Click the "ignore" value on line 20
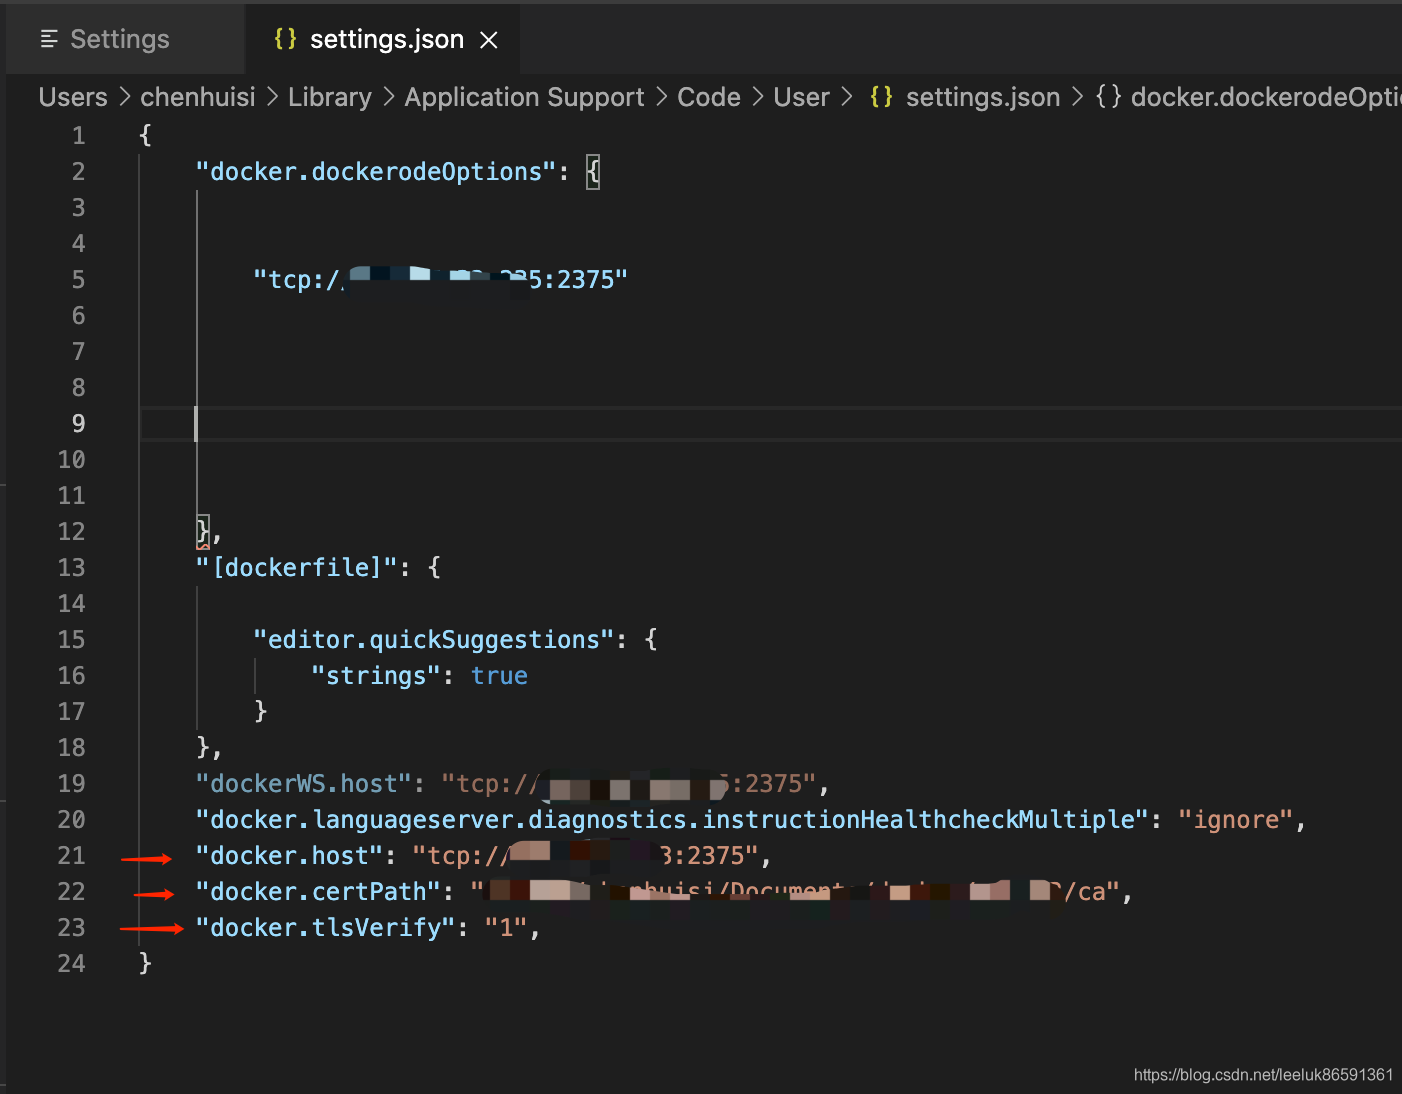Screen dimensions: 1402x1094 click(x=1236, y=820)
